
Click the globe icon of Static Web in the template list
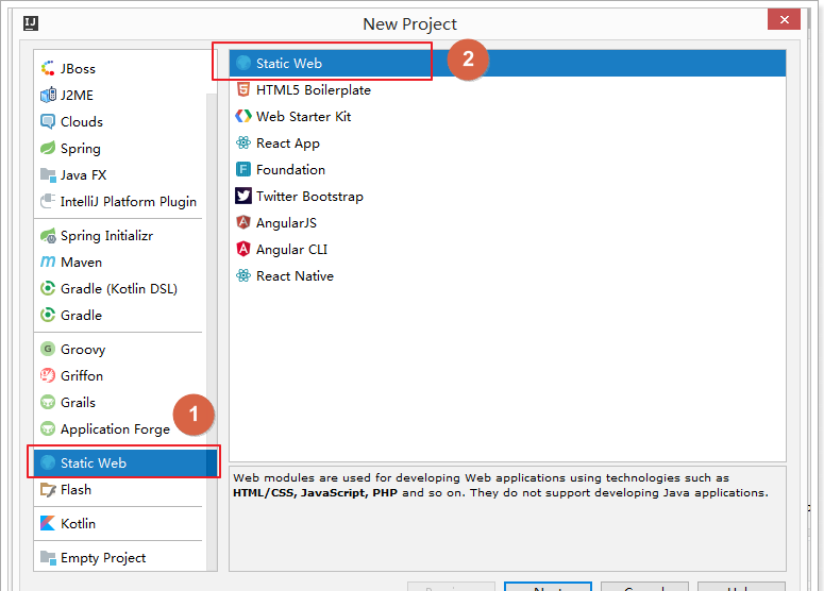243,63
